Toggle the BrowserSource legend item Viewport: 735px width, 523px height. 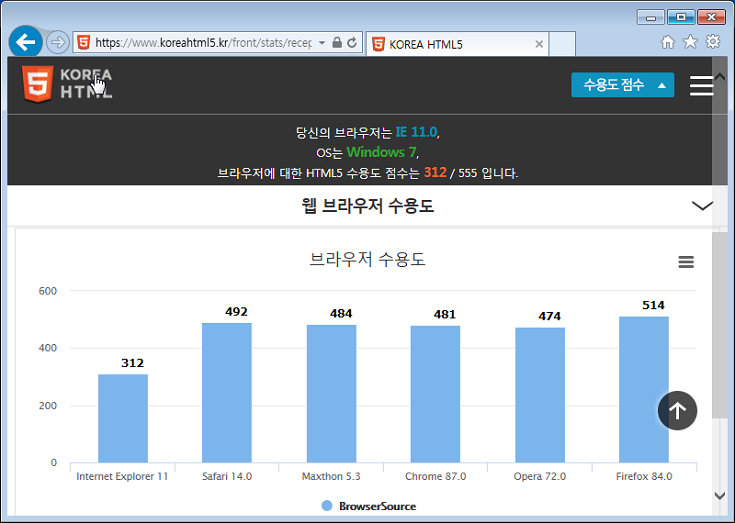369,506
